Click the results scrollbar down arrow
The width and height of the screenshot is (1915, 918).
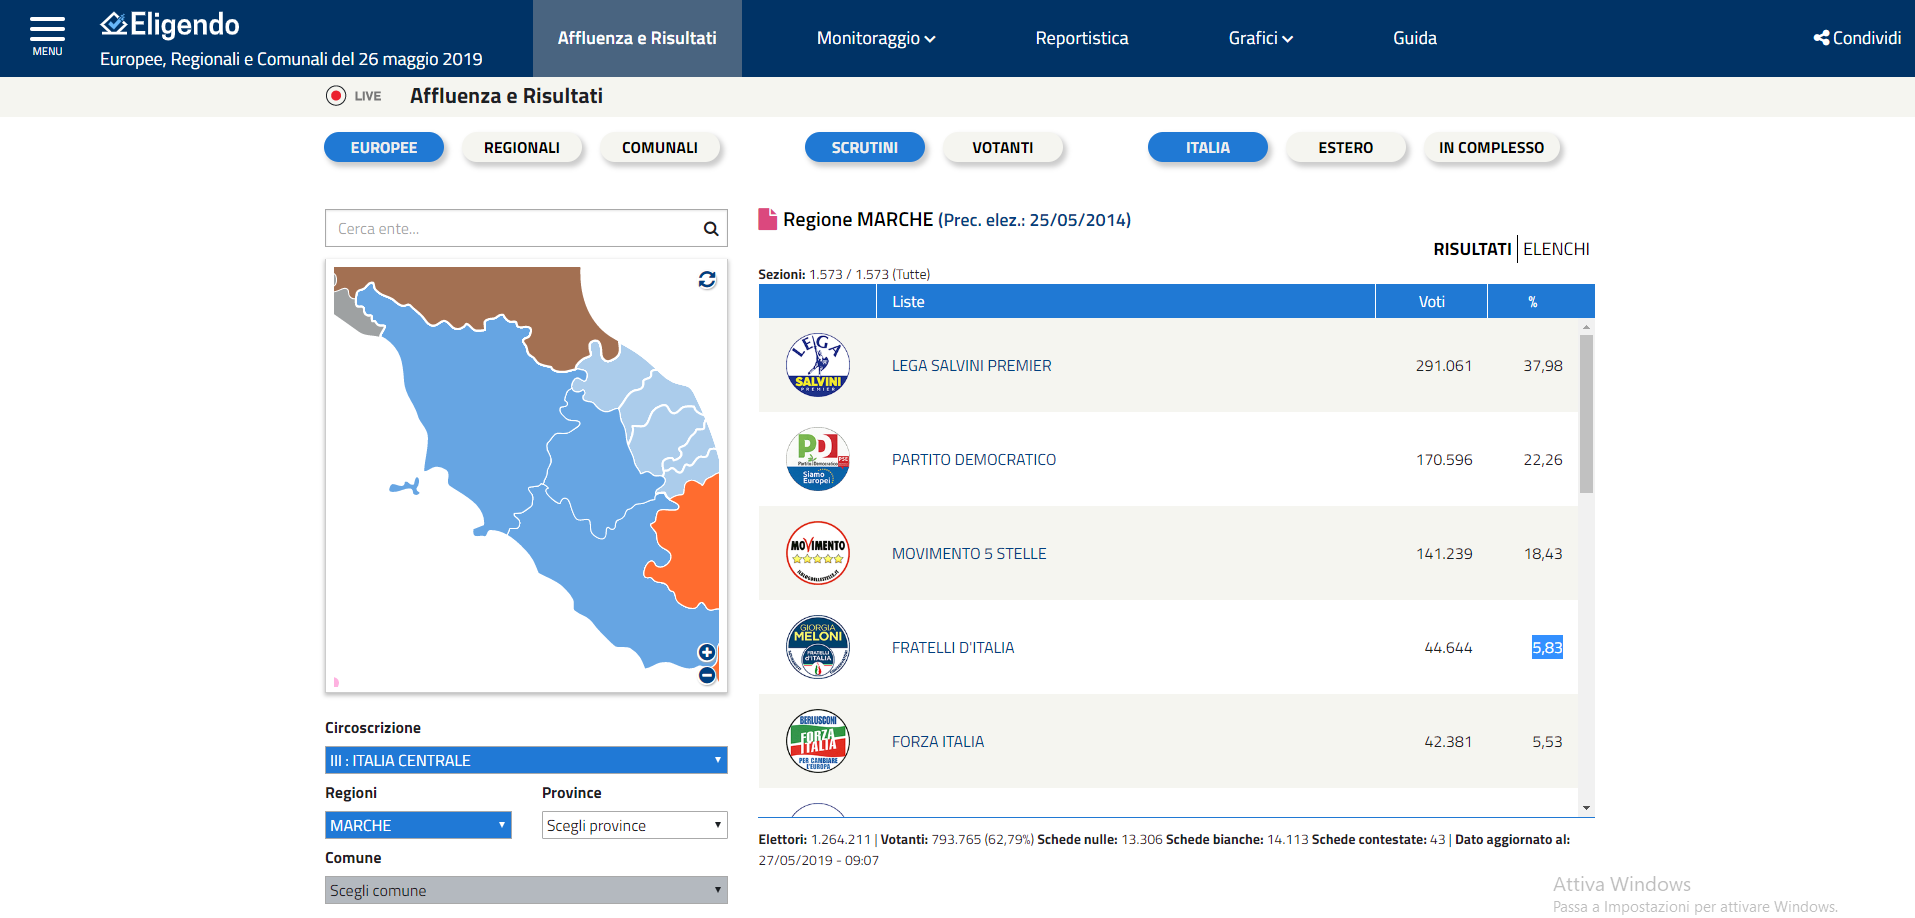tap(1586, 808)
